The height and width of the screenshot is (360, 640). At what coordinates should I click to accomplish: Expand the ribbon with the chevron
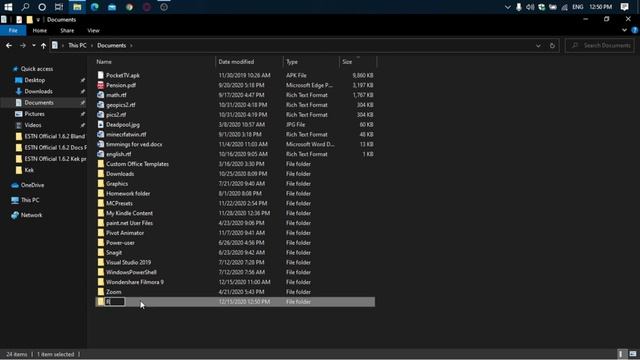624,30
